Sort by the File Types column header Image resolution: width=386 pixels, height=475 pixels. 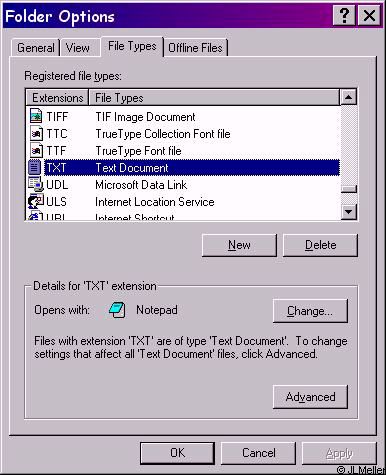click(x=214, y=98)
